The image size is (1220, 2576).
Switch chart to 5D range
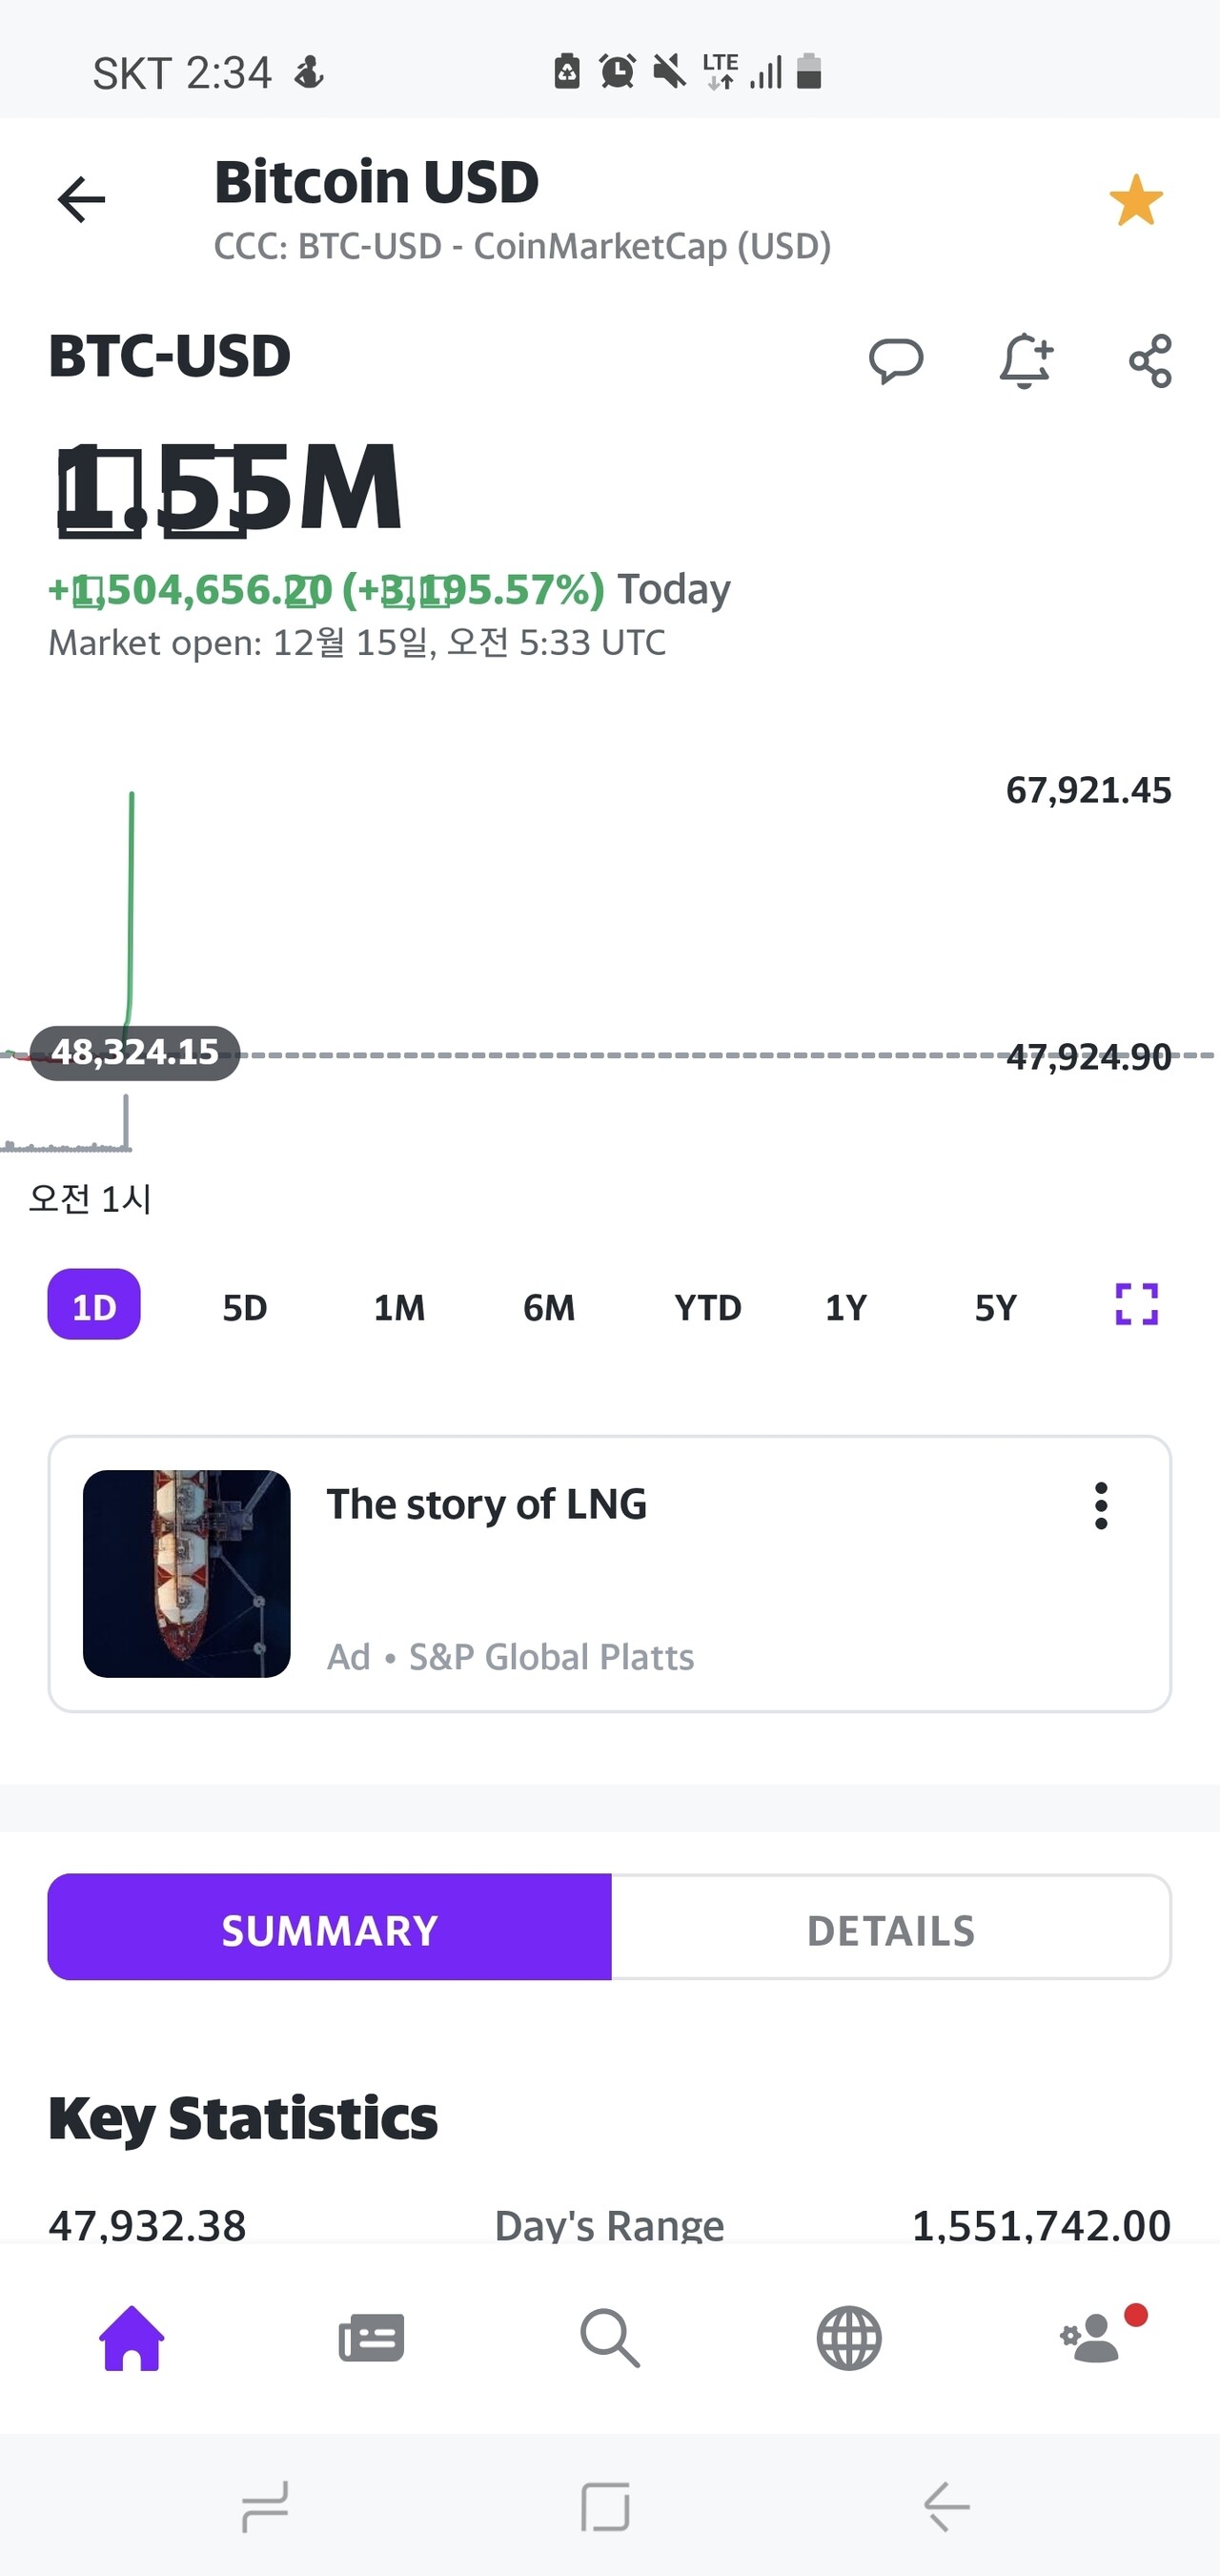click(244, 1307)
